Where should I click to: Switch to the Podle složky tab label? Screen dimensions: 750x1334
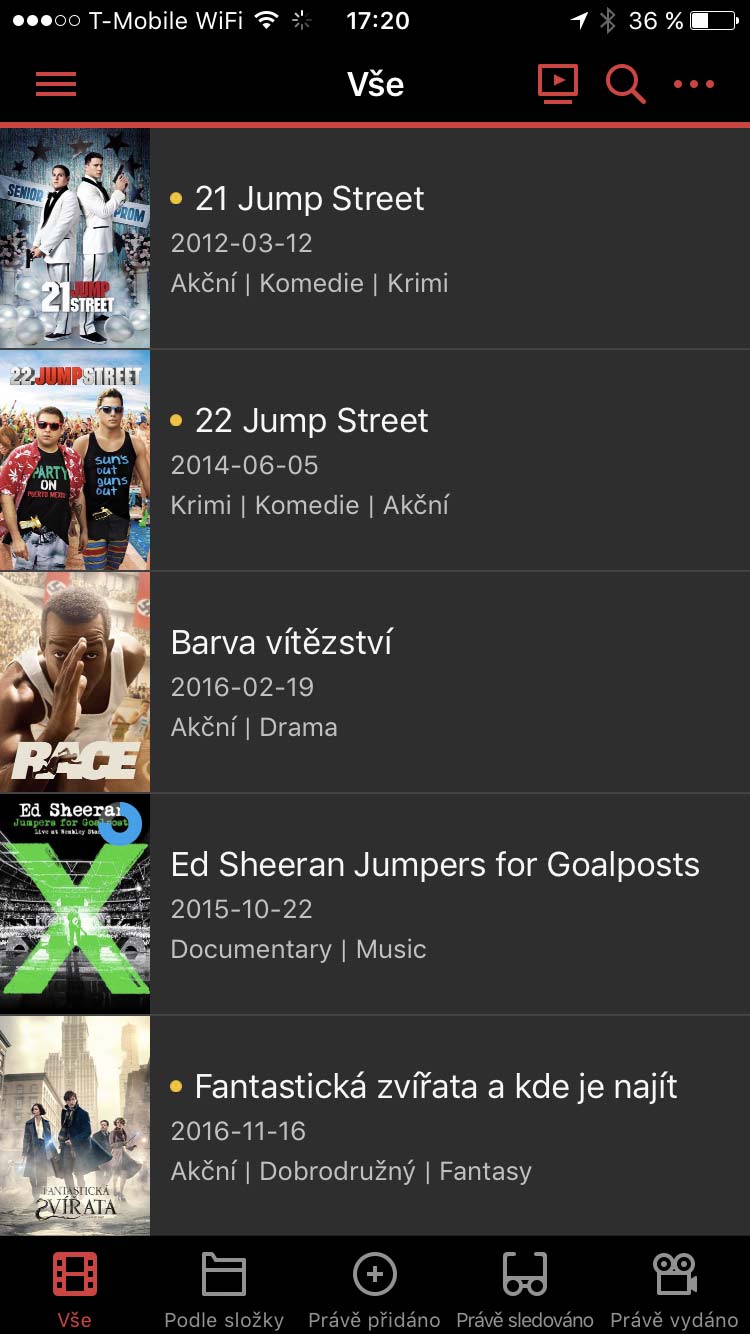click(x=224, y=1320)
